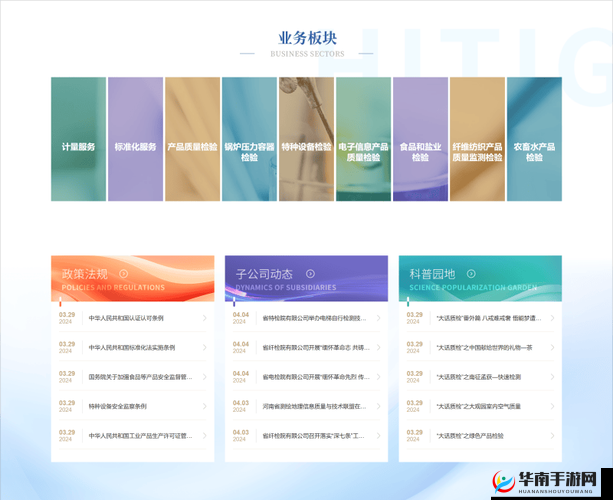Click the chevron on 中华人民共和国工业产品生产许可证管 row

(x=204, y=435)
